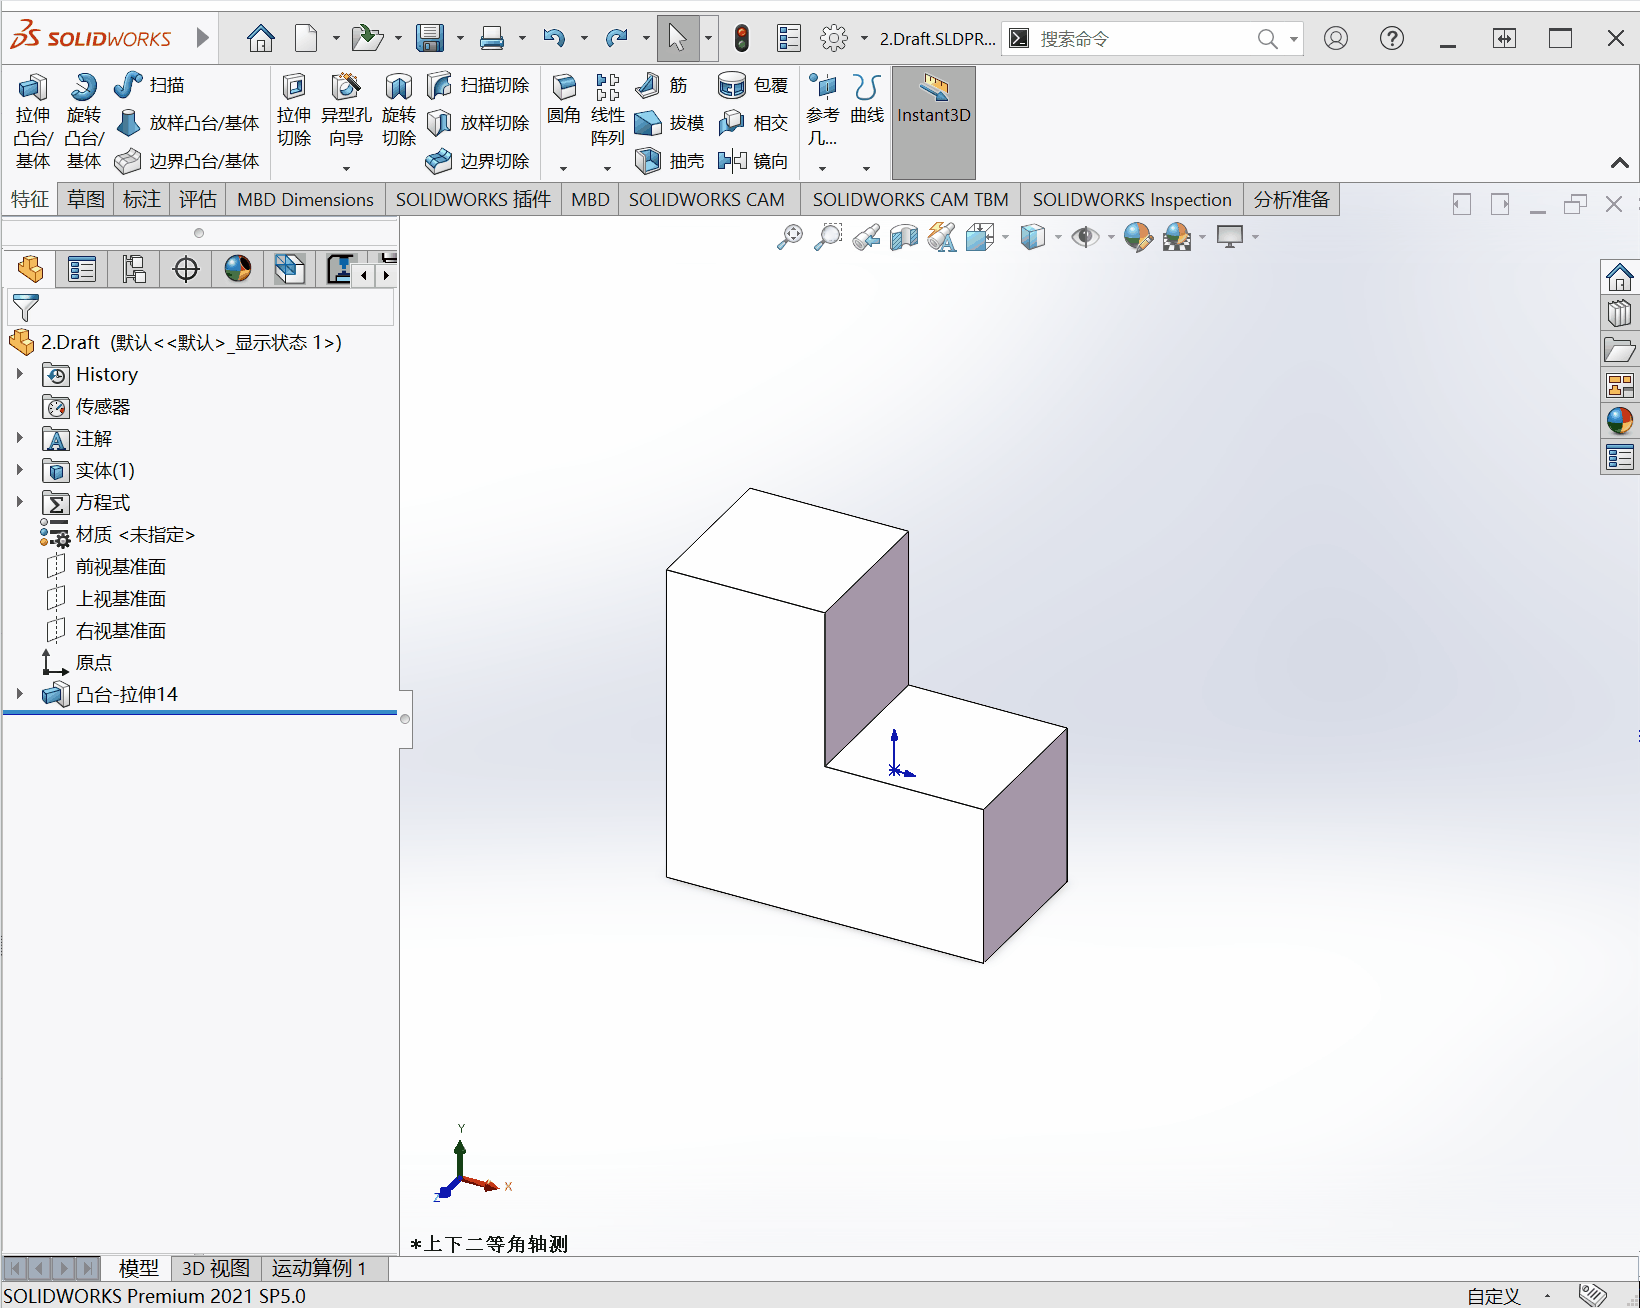The image size is (1640, 1308).
Task: Click the Undo arrow button
Action: (x=554, y=39)
